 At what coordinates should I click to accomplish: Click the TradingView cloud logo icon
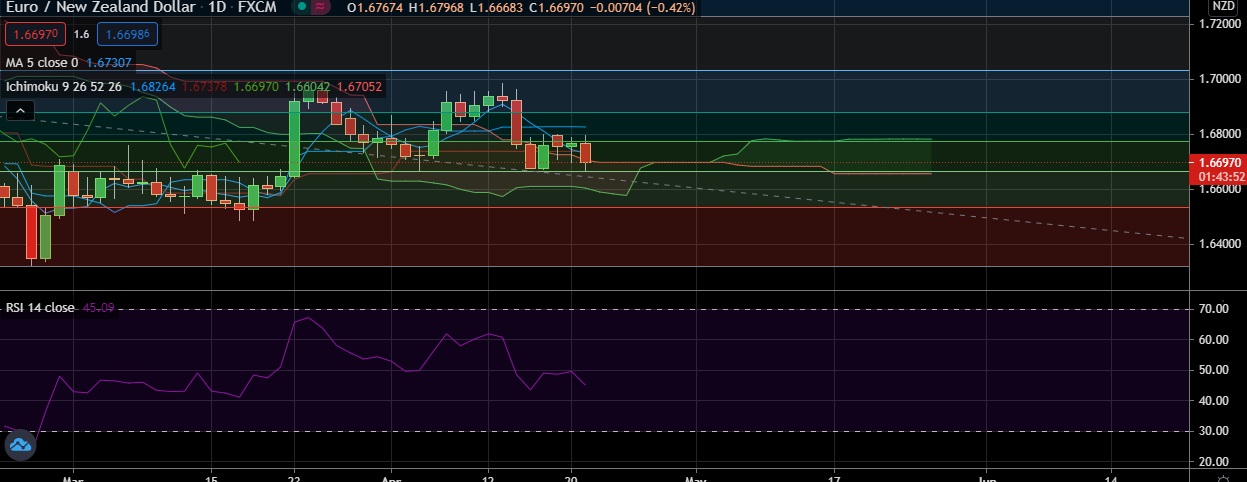pos(20,447)
